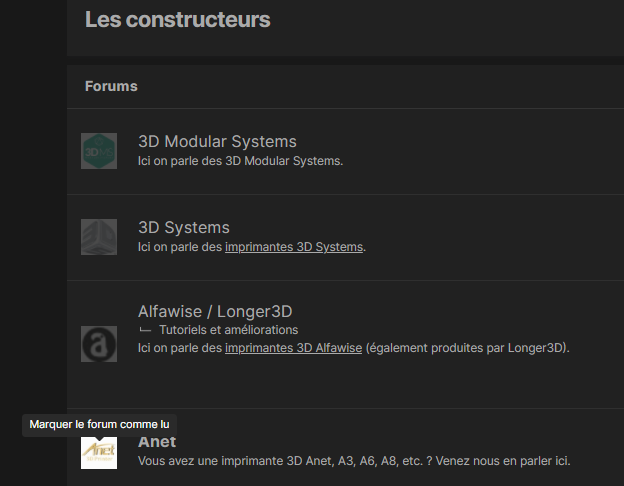Click the 3D Modular Systems description text

coord(240,160)
